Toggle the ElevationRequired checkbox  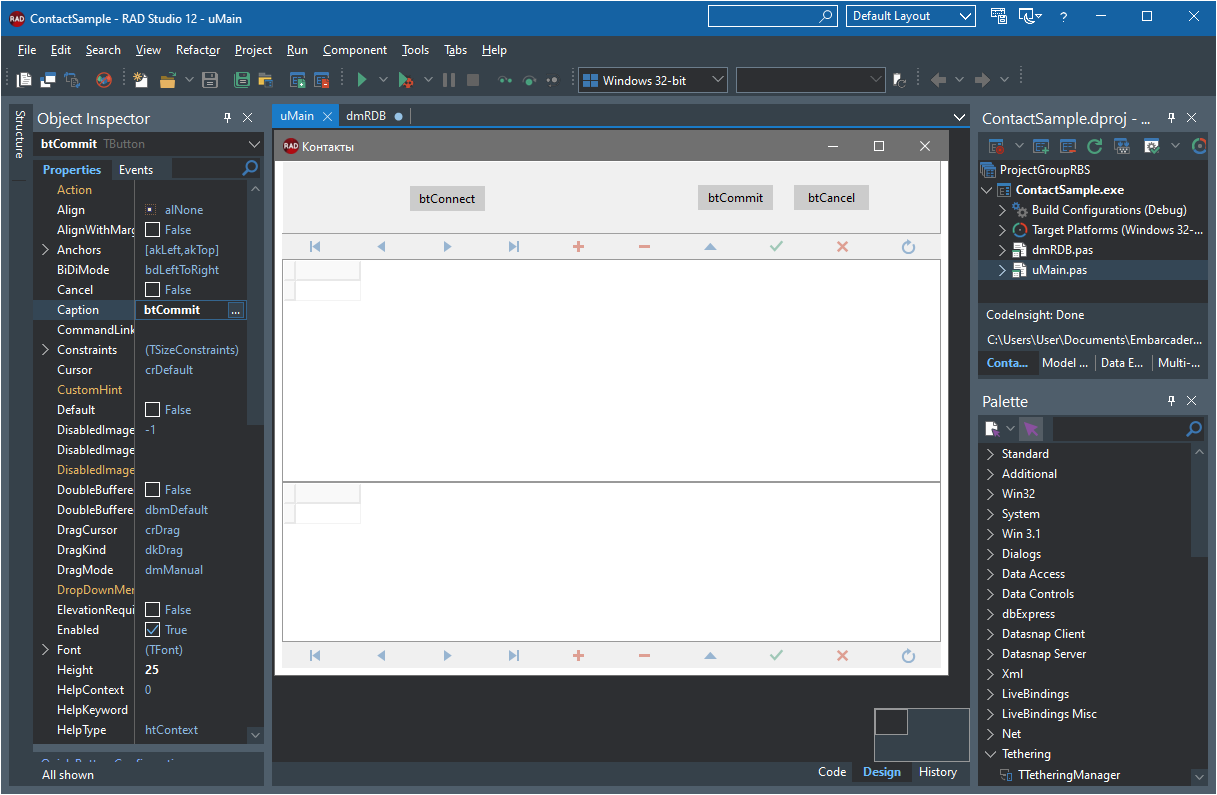(152, 610)
